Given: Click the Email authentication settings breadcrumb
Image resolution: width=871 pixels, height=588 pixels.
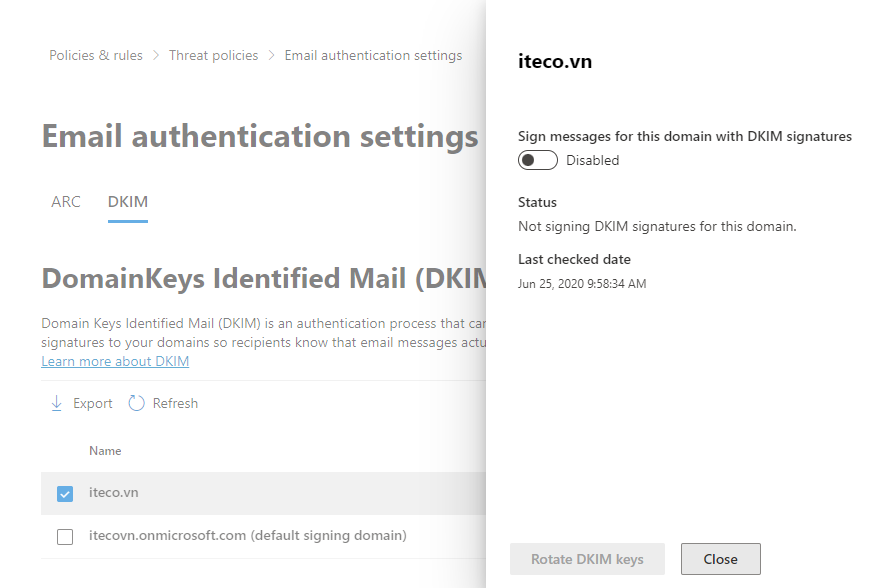Looking at the screenshot, I should click(x=373, y=55).
